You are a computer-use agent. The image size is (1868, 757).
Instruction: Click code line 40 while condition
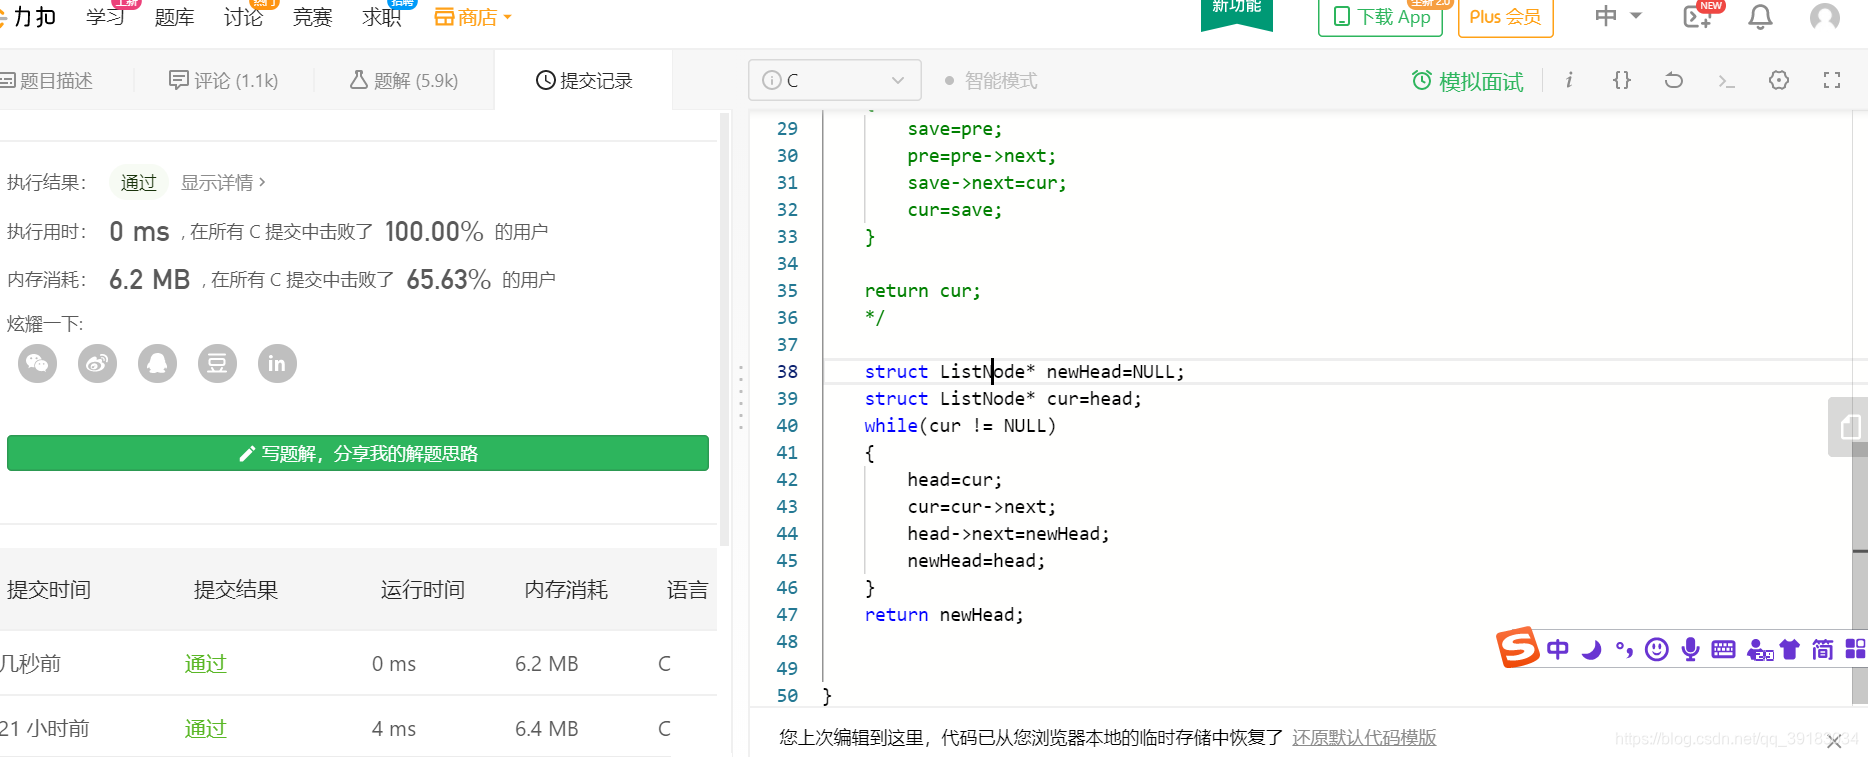960,426
